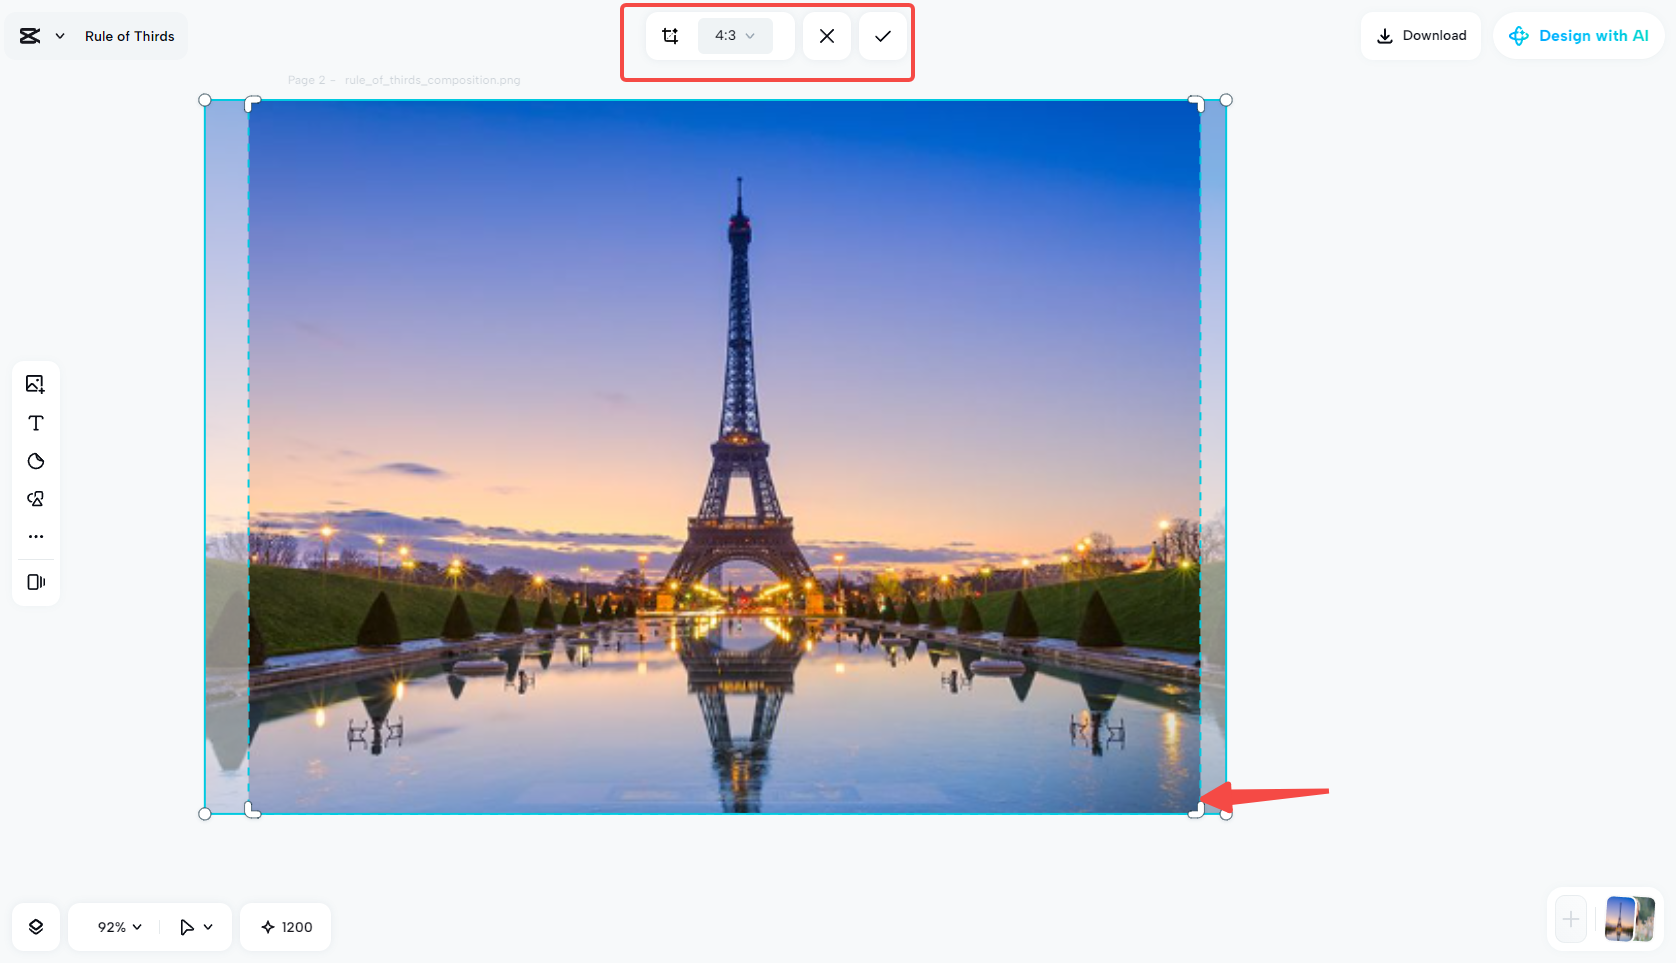1676x963 pixels.
Task: Select the Crop icon in the top toolbar
Action: coord(670,35)
